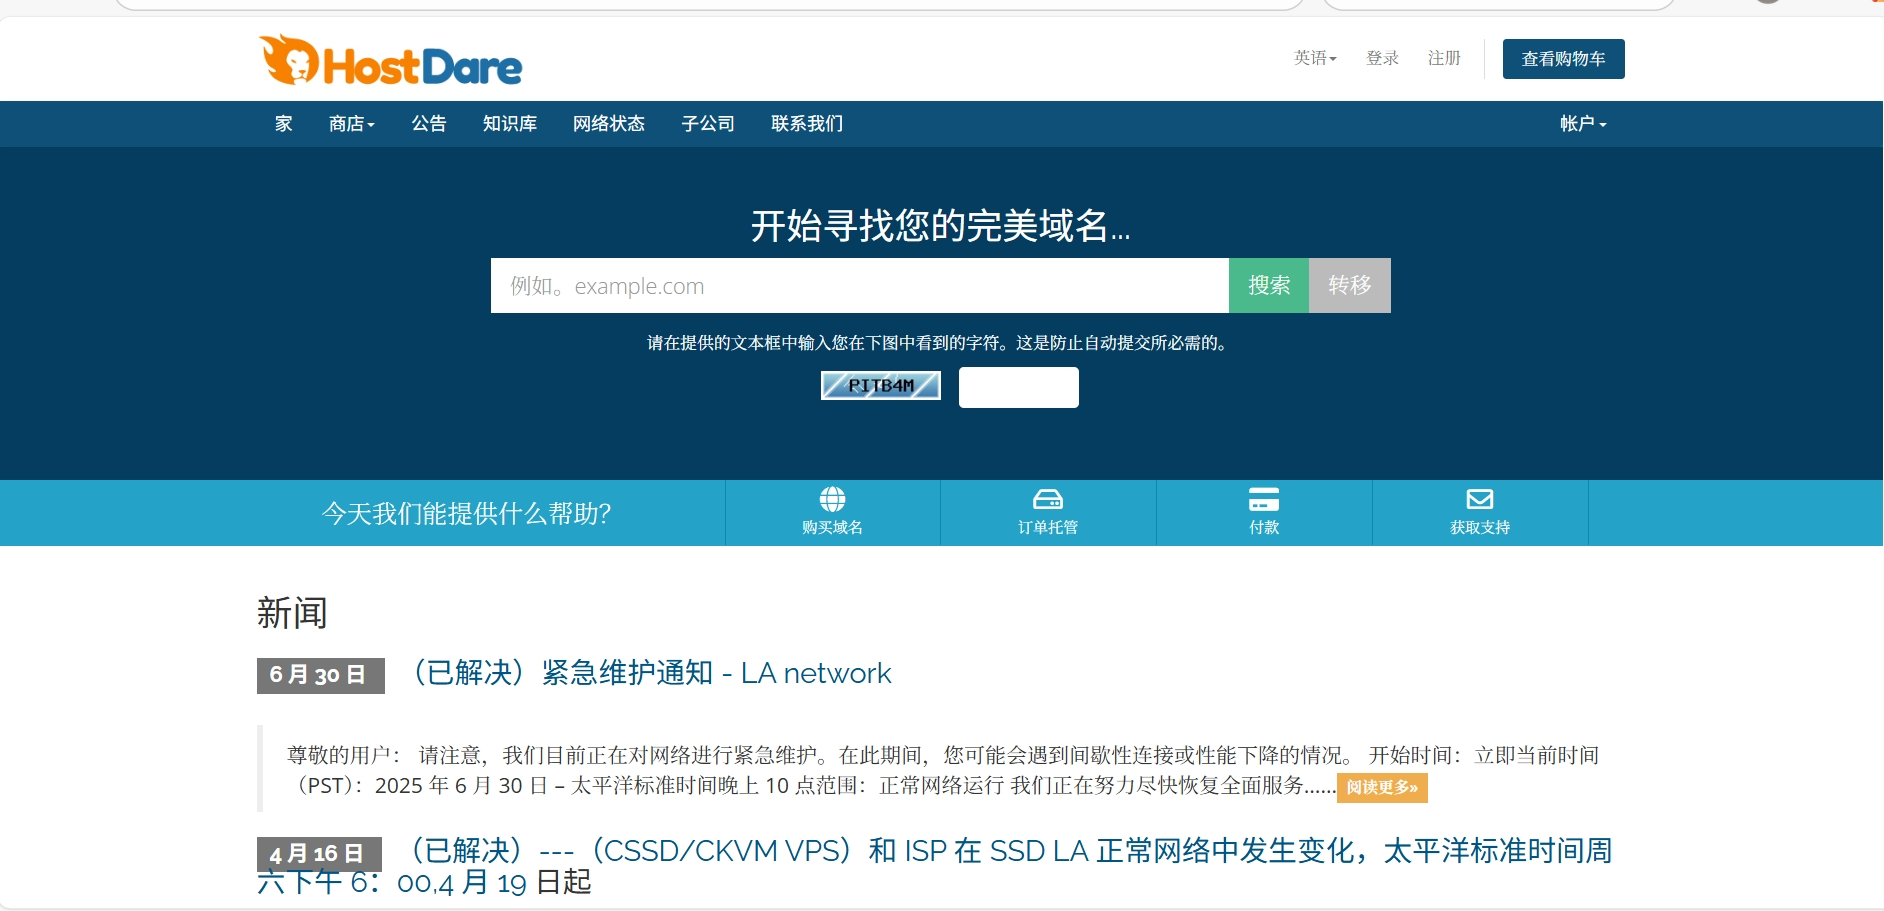The image size is (1884, 911).
Task: Expand the 商店 menu dropdown
Action: tap(351, 124)
